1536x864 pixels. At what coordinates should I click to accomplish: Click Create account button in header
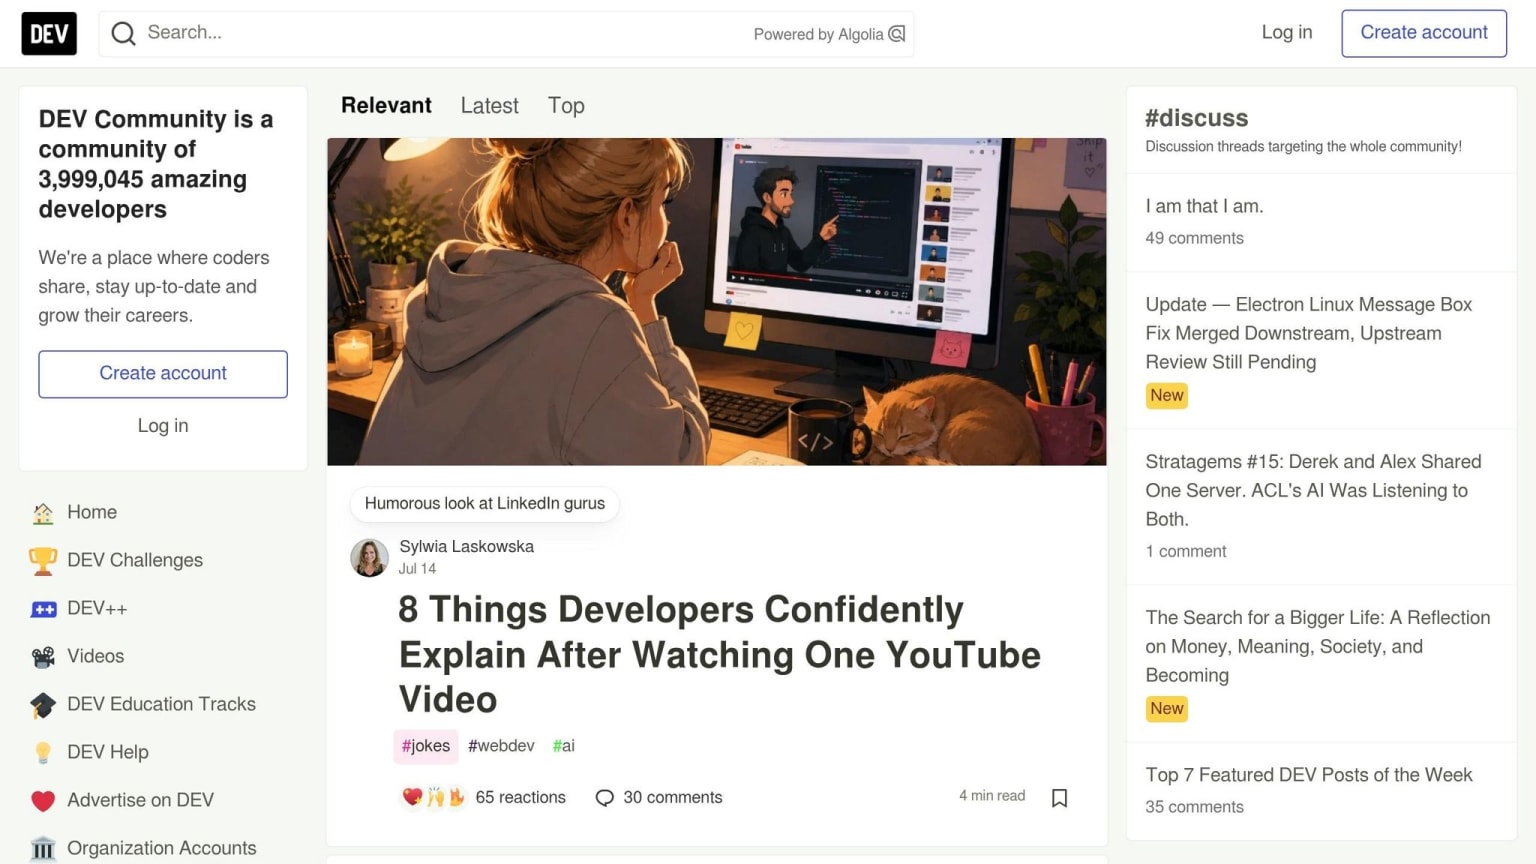(1423, 33)
